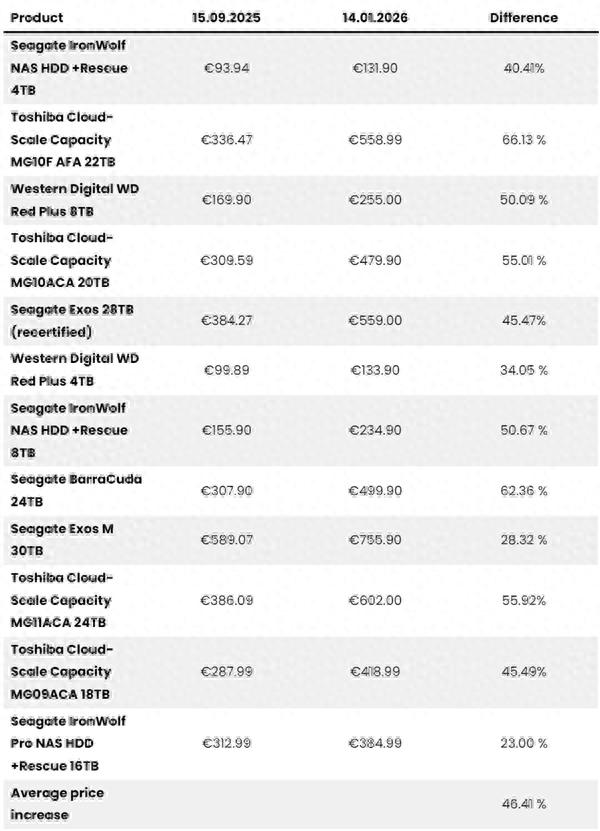Image resolution: width=600 pixels, height=831 pixels.
Task: Select Toshiba MG10ACA 20TB product name
Action: (61, 260)
